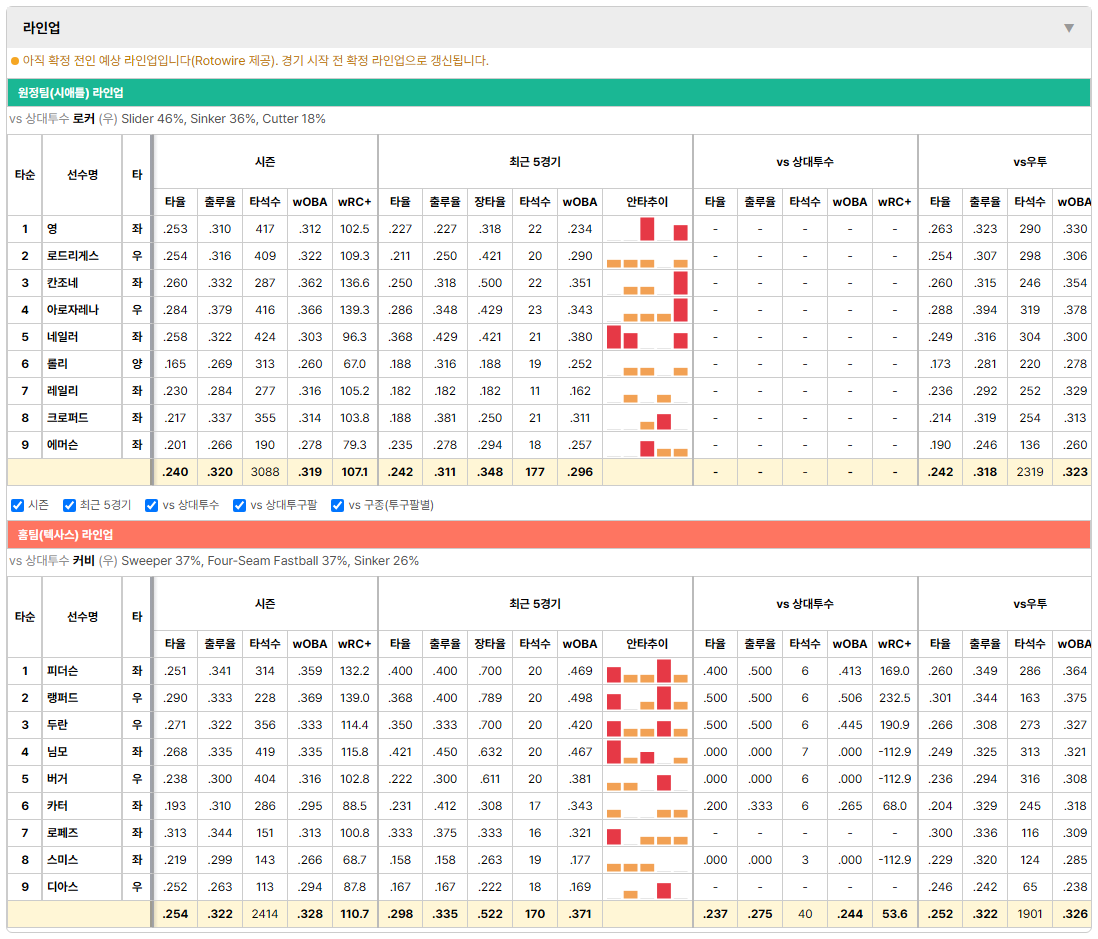1098x939 pixels.
Task: Sort Seattle table by wRC+ season column
Action: point(354,202)
